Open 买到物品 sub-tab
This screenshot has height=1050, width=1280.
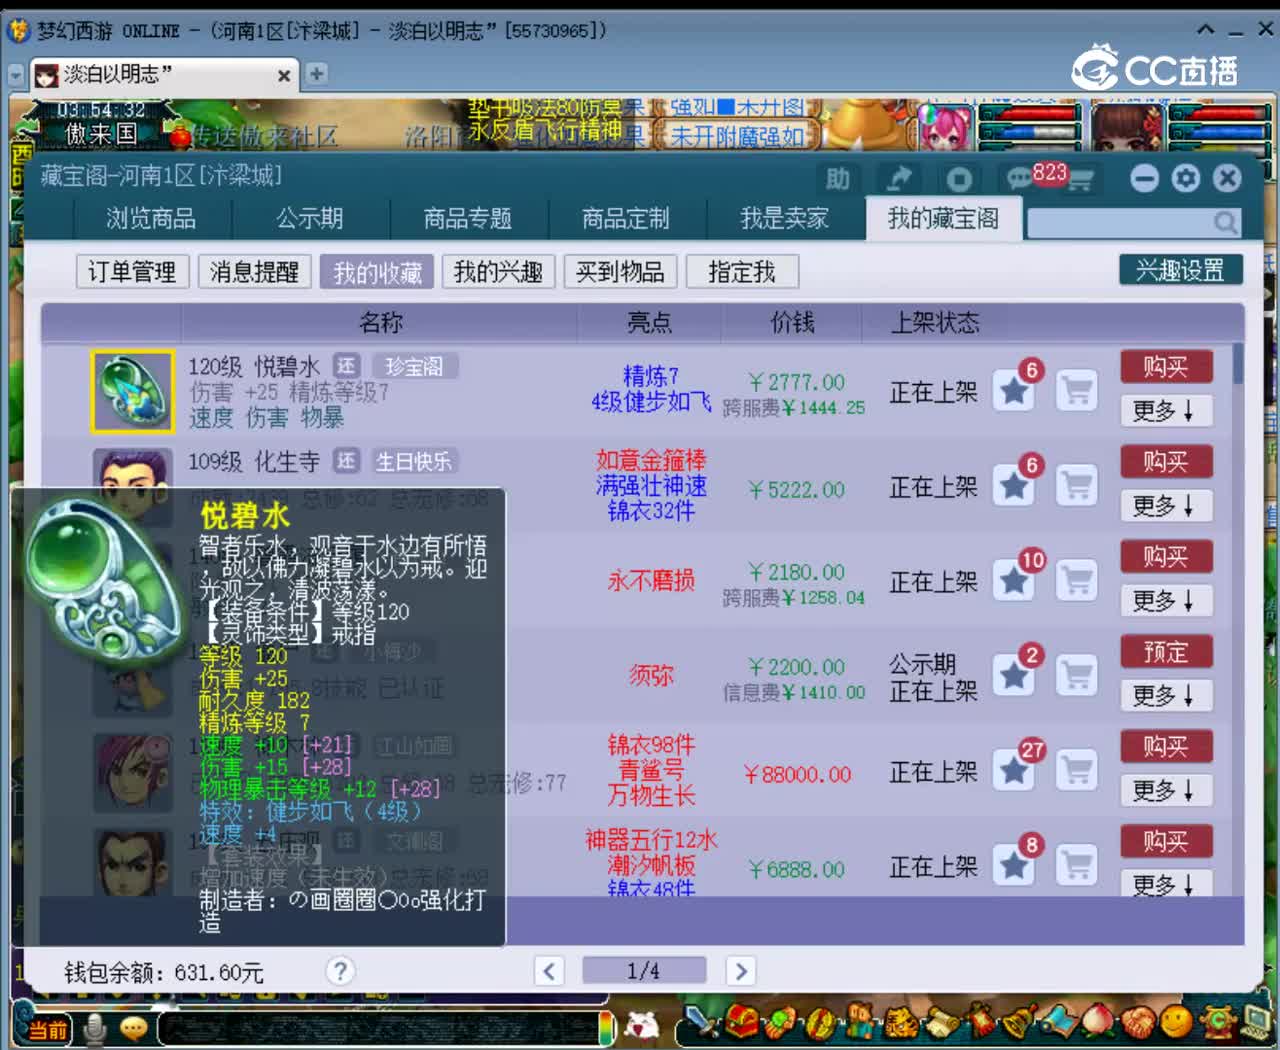pyautogui.click(x=620, y=272)
